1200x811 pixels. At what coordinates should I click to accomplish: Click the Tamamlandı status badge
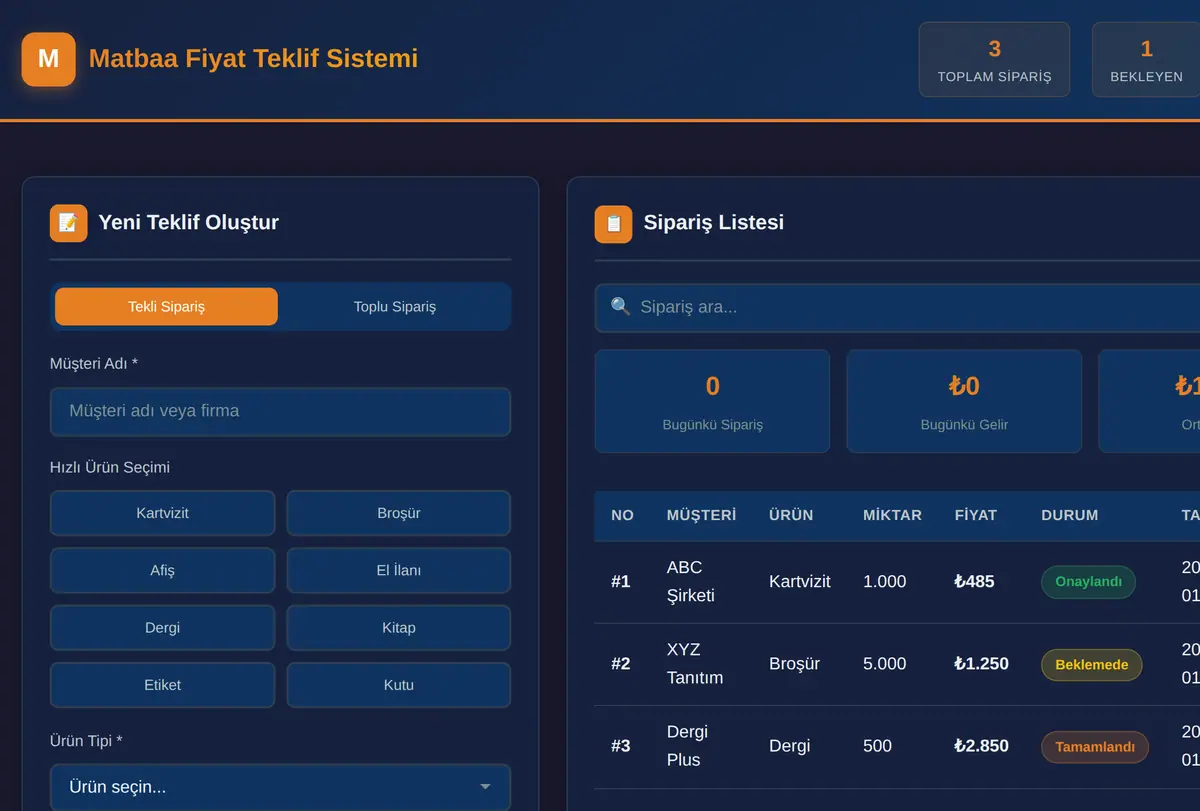point(1095,747)
